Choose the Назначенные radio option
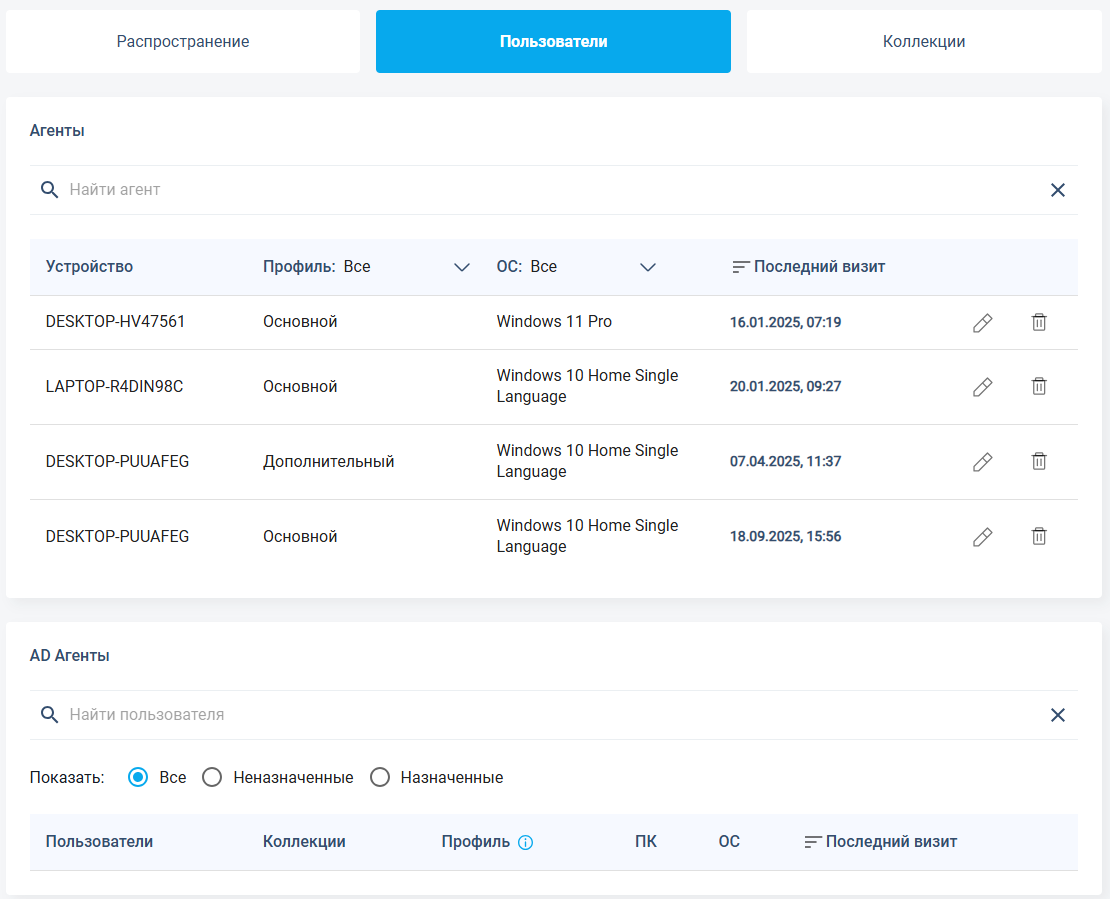This screenshot has width=1110, height=899. pyautogui.click(x=380, y=777)
